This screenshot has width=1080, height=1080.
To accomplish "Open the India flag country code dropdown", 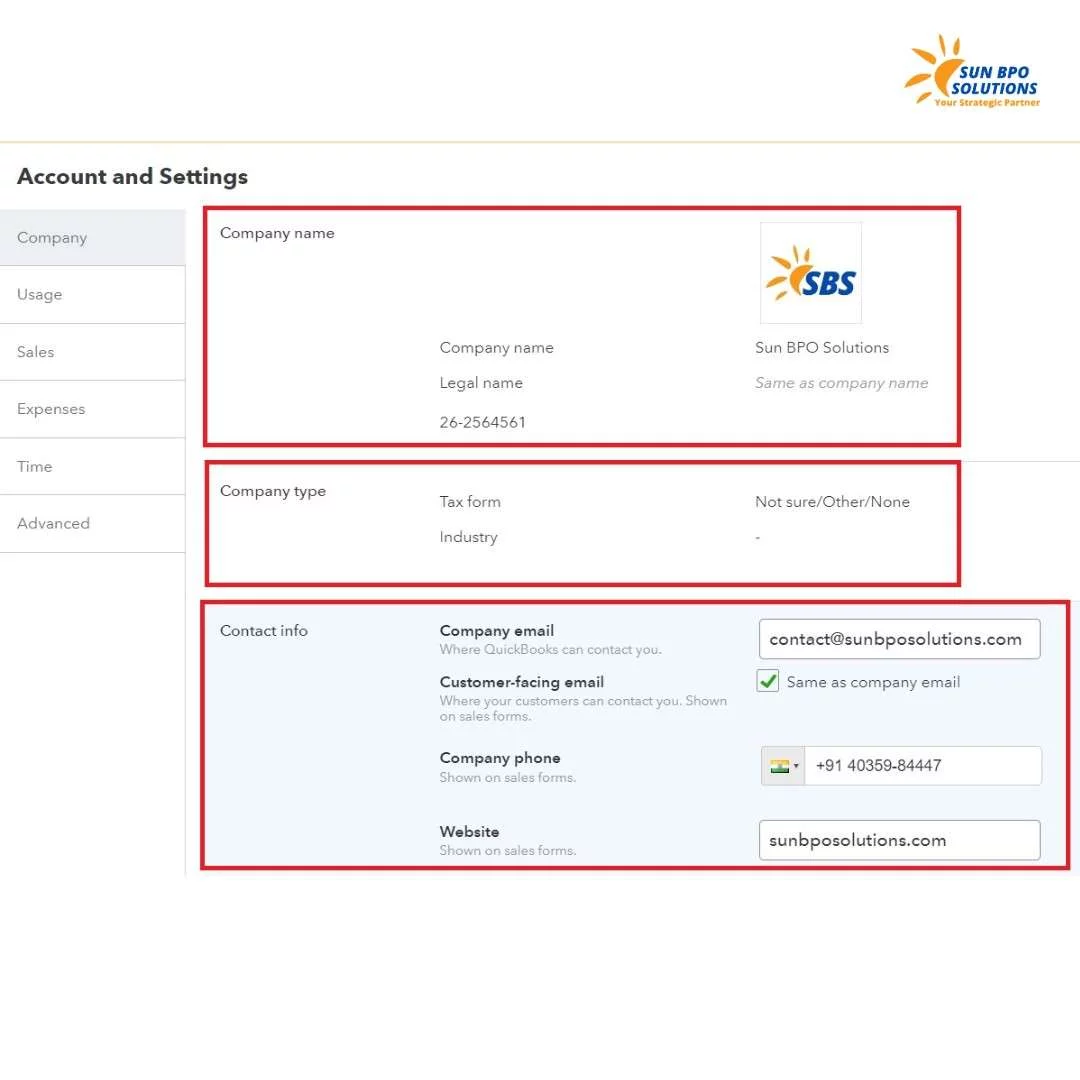I will point(783,766).
